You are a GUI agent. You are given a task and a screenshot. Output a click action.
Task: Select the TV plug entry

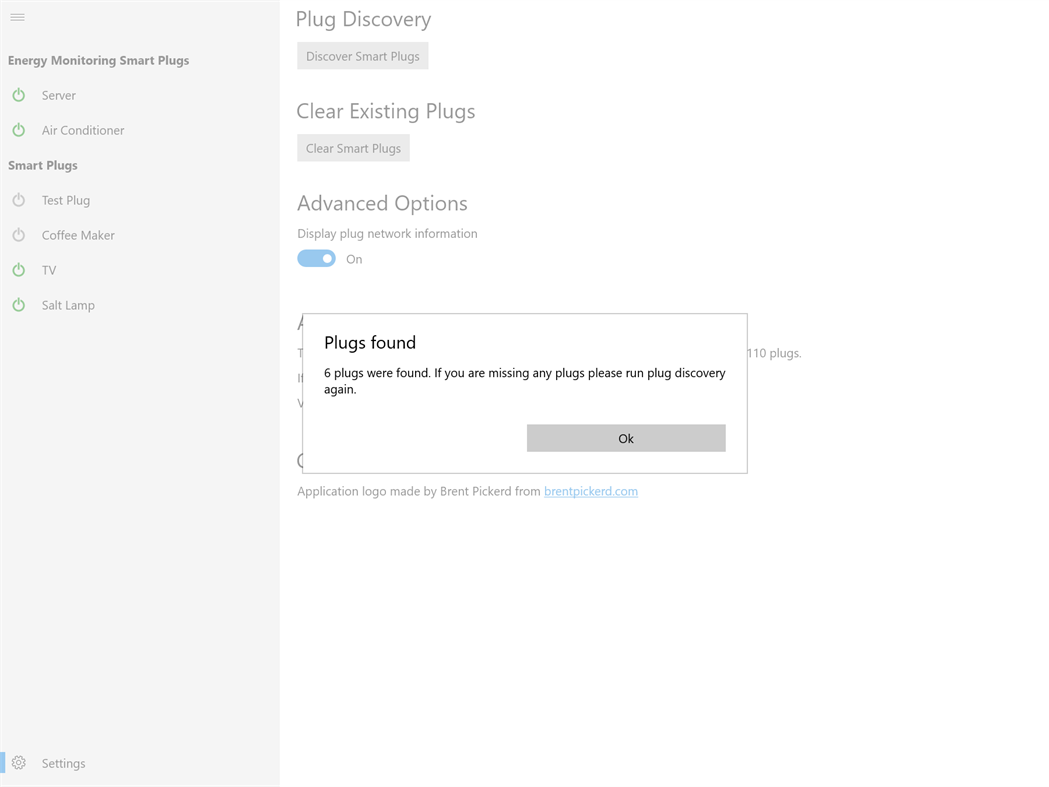[x=49, y=270]
